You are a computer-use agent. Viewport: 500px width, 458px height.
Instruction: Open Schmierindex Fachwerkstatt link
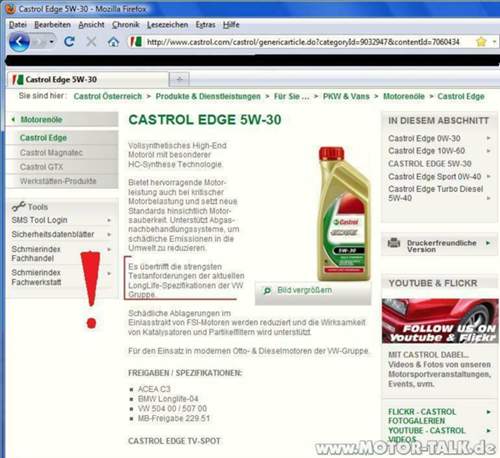coord(36,277)
